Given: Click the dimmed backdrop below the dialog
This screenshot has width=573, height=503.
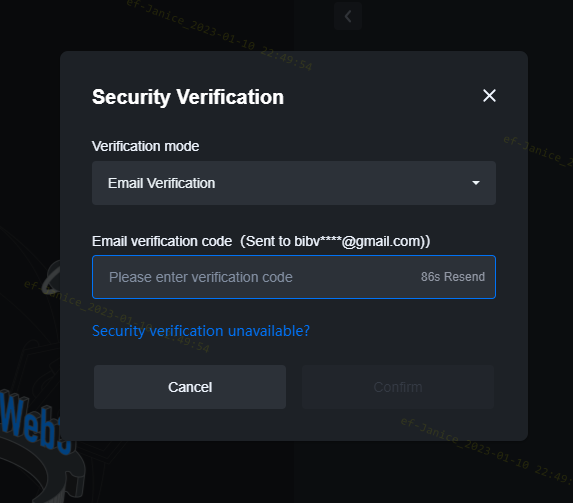Looking at the screenshot, I should (292, 473).
